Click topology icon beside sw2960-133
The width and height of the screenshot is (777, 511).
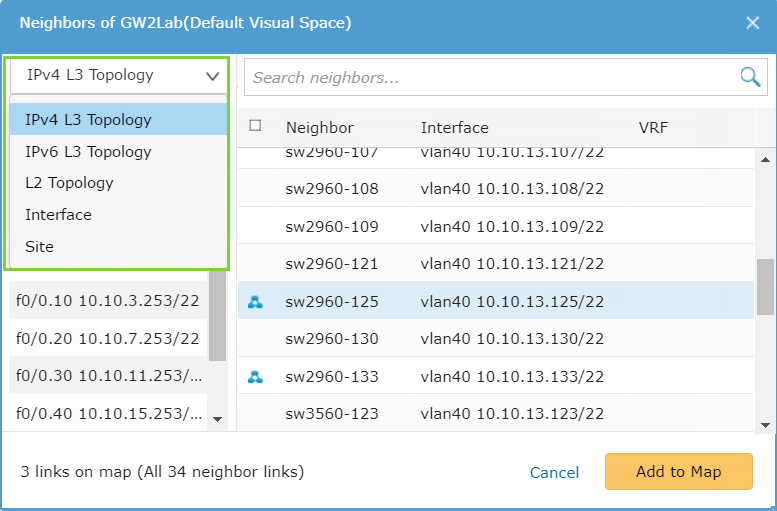tap(255, 377)
